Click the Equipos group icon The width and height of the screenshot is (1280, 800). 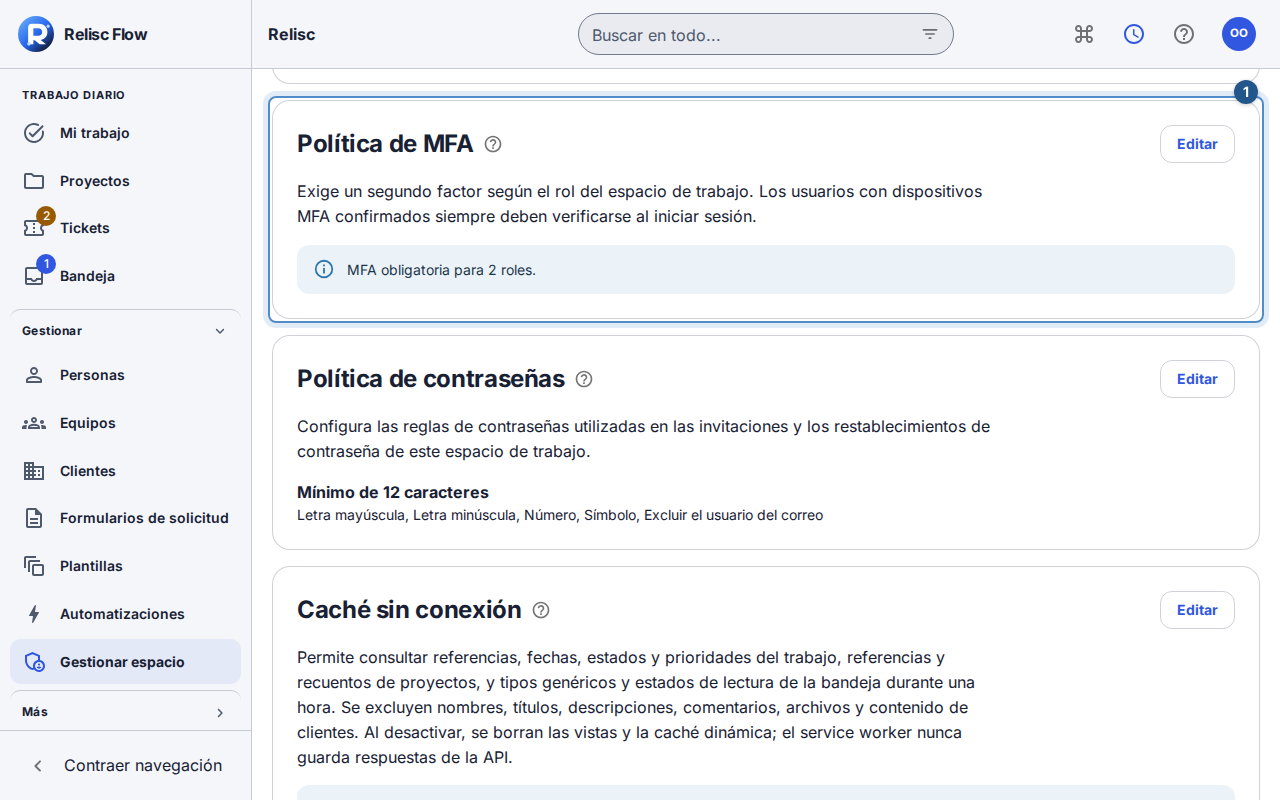pyautogui.click(x=34, y=423)
